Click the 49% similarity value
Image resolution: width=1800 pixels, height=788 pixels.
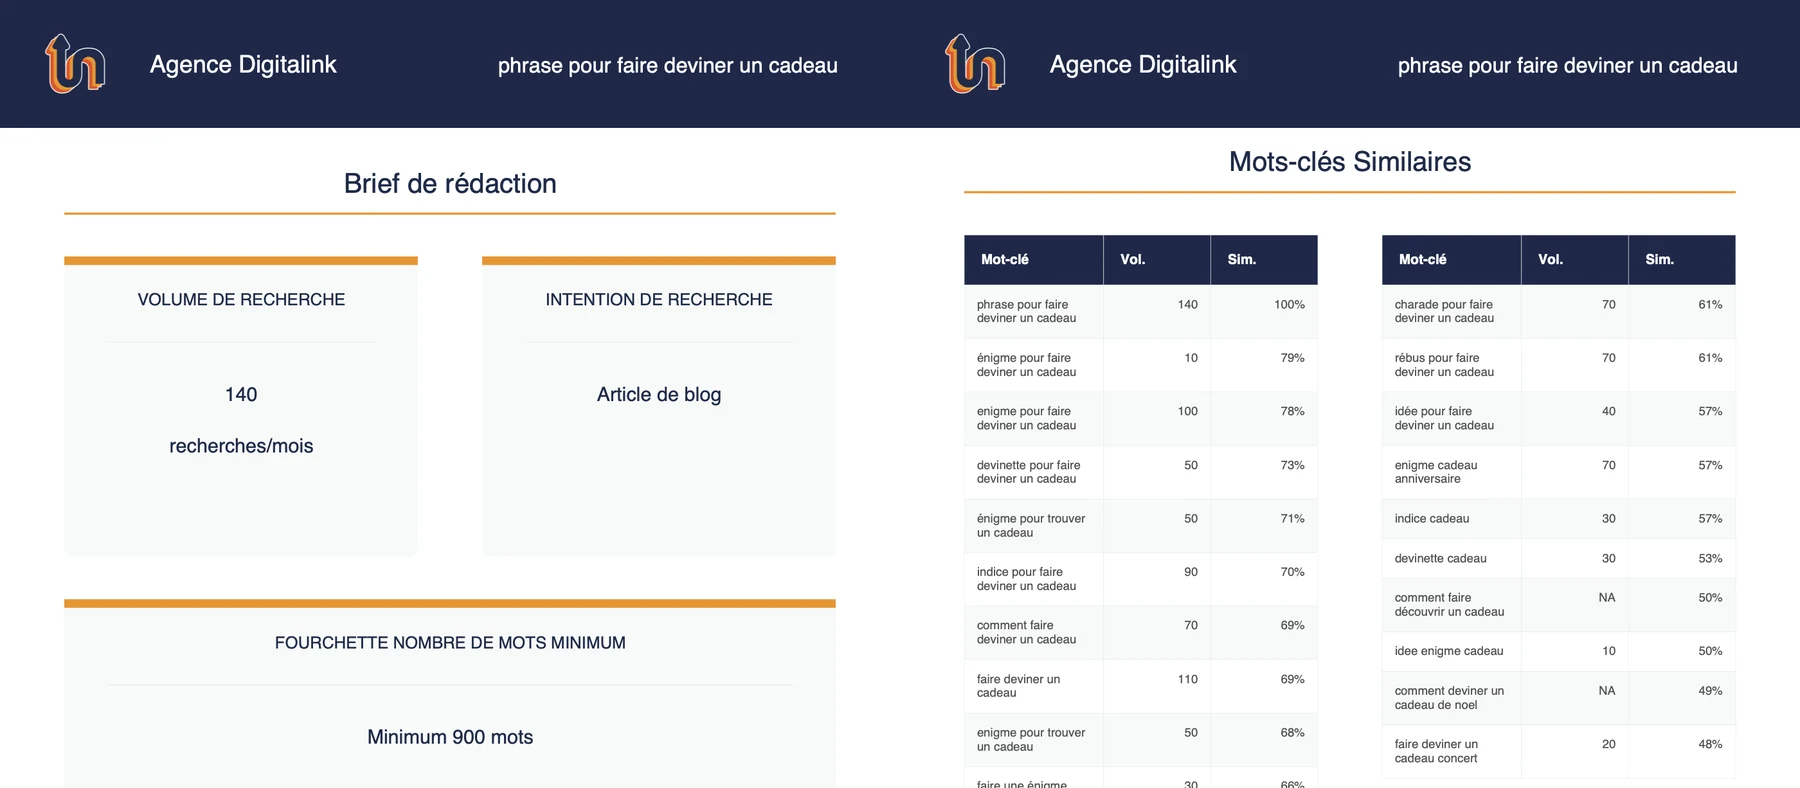click(1710, 691)
